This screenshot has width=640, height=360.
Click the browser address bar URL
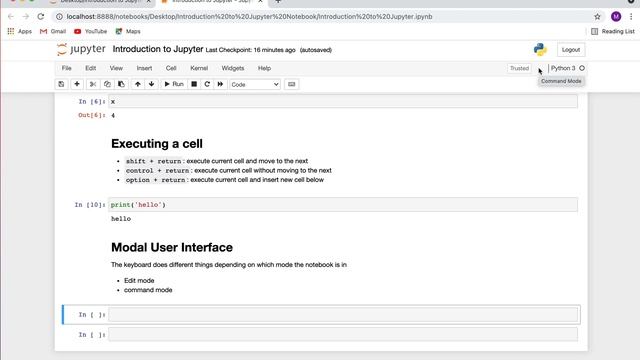coord(249,17)
